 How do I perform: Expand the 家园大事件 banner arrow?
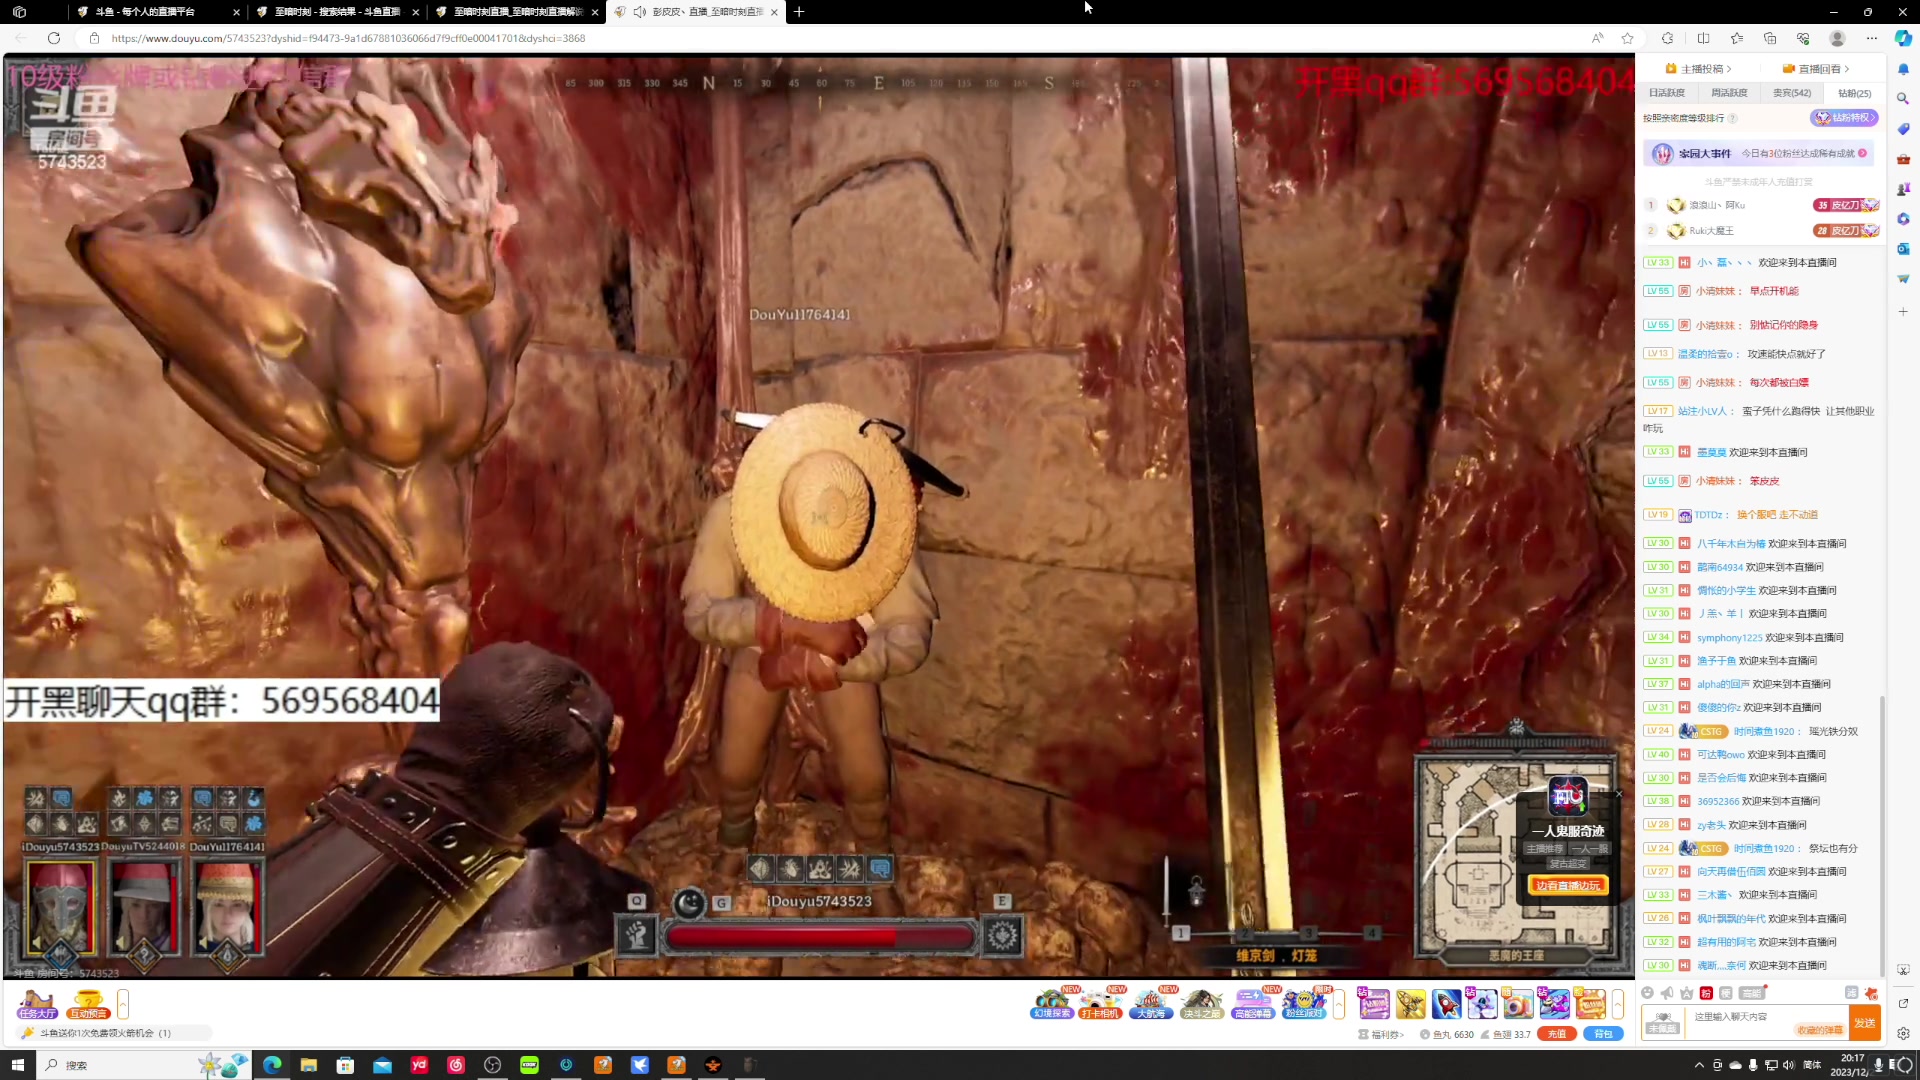pyautogui.click(x=1862, y=153)
